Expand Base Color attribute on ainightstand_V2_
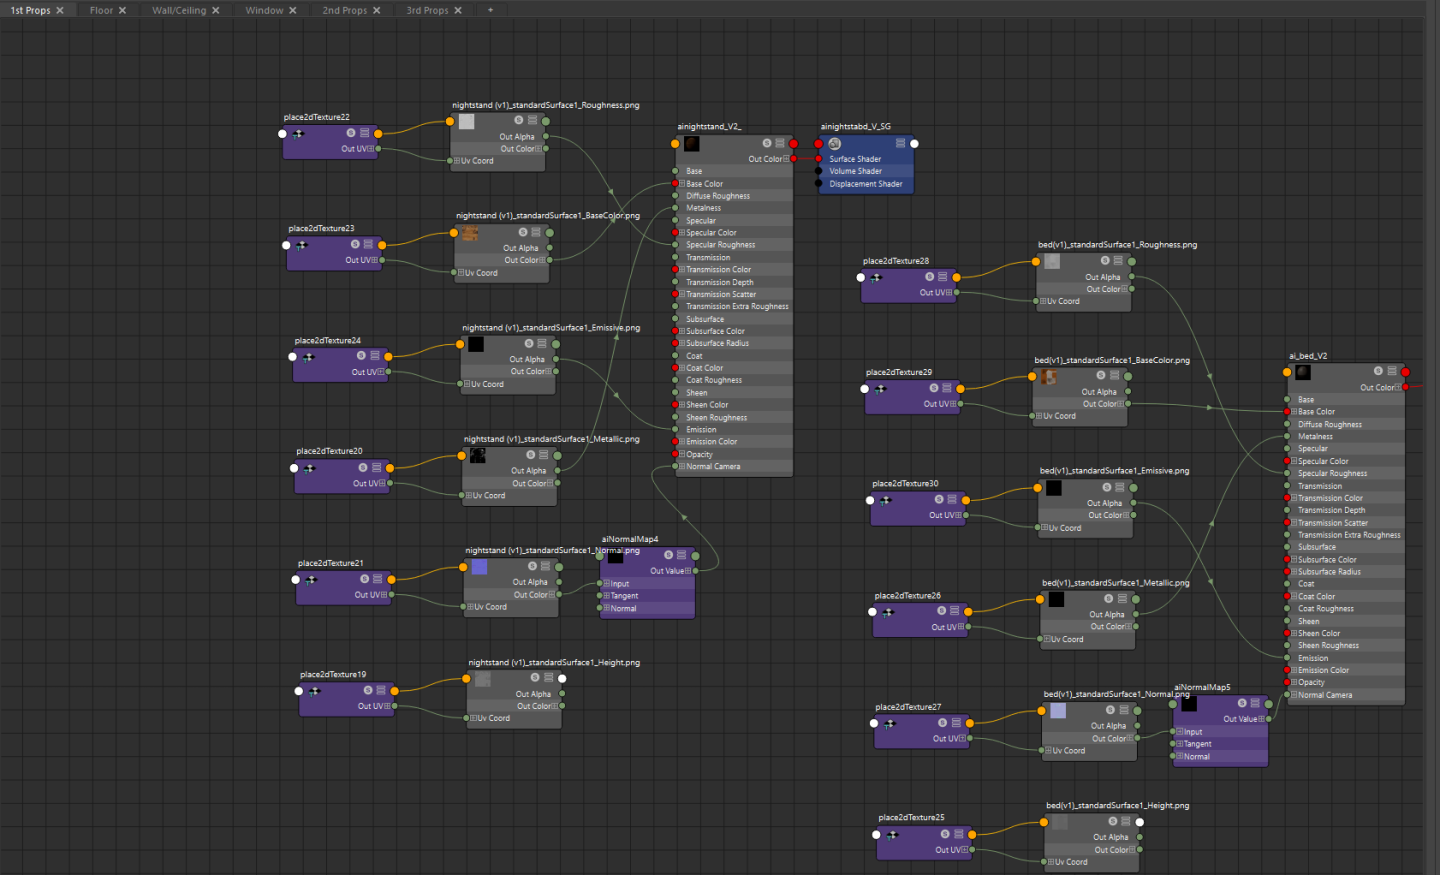The width and height of the screenshot is (1440, 875). [x=682, y=184]
